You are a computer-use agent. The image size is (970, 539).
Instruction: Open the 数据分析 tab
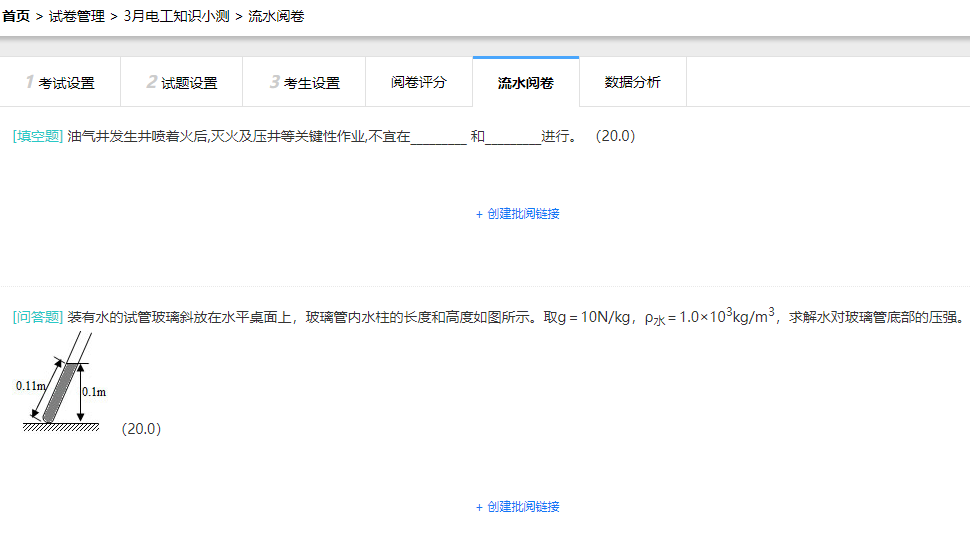[632, 83]
